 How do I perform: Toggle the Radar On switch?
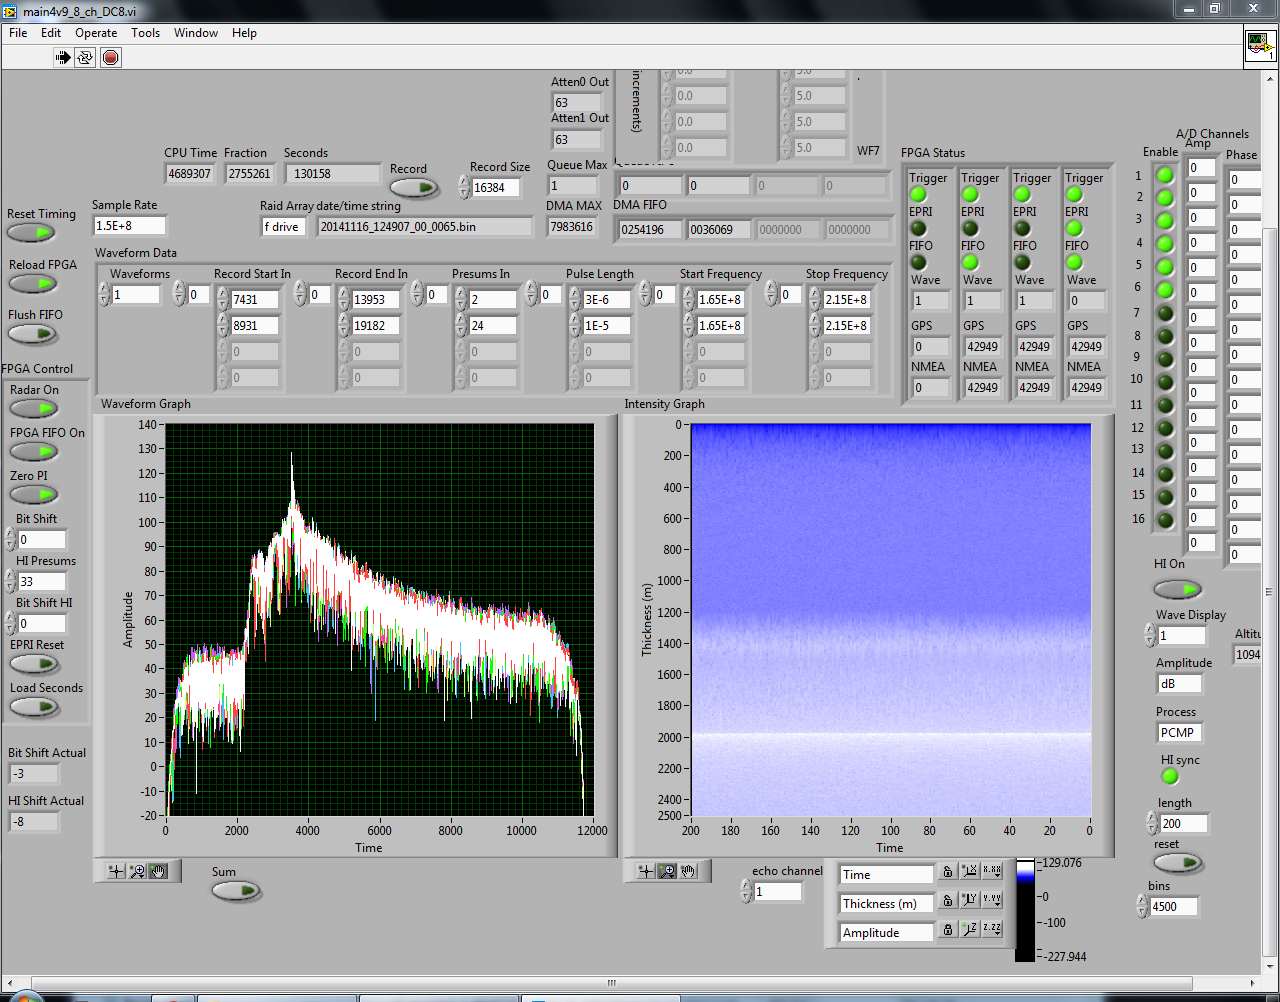coord(34,409)
